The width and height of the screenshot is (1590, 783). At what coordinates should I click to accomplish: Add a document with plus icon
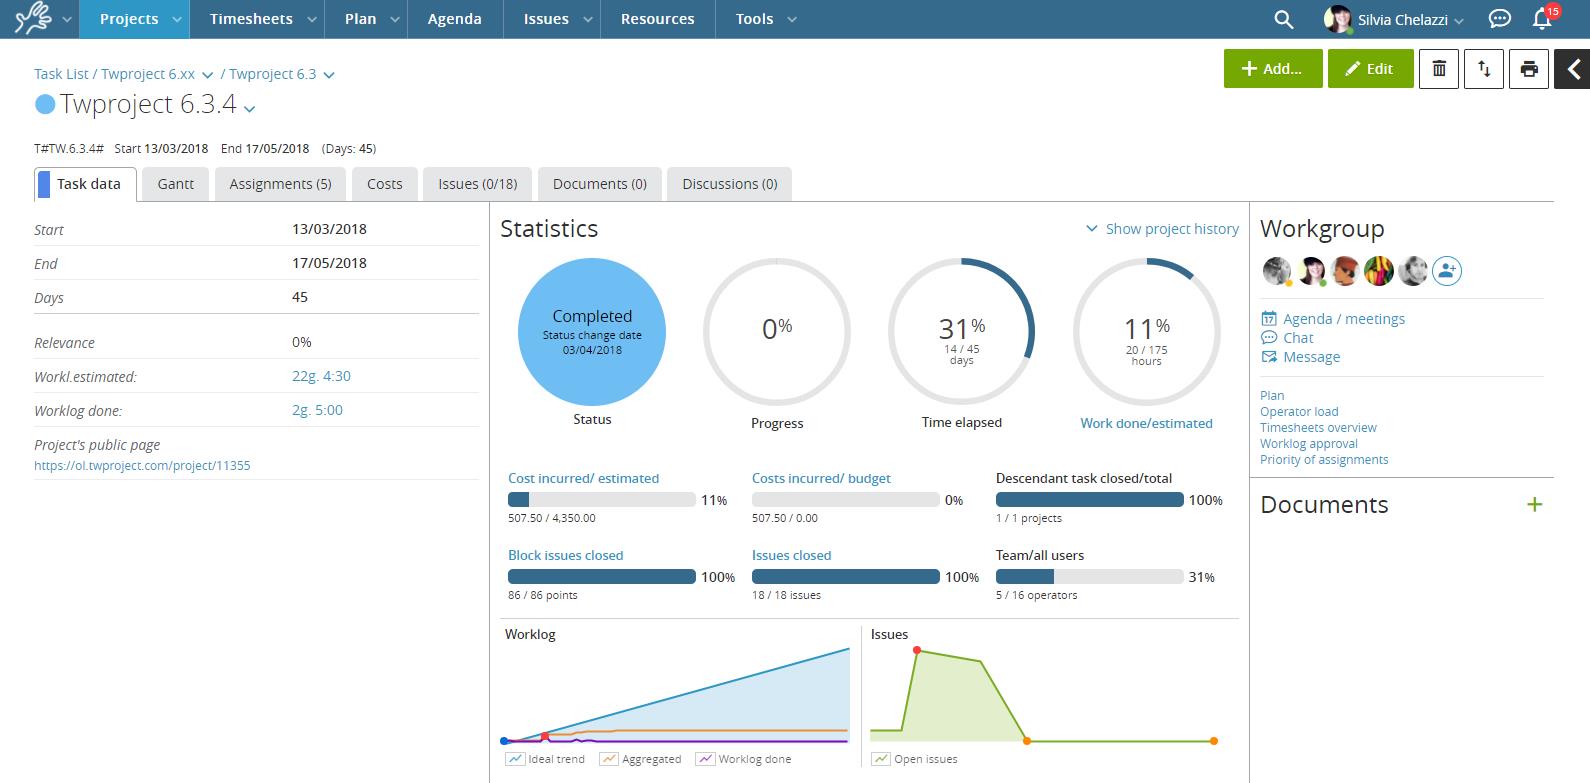coord(1534,505)
